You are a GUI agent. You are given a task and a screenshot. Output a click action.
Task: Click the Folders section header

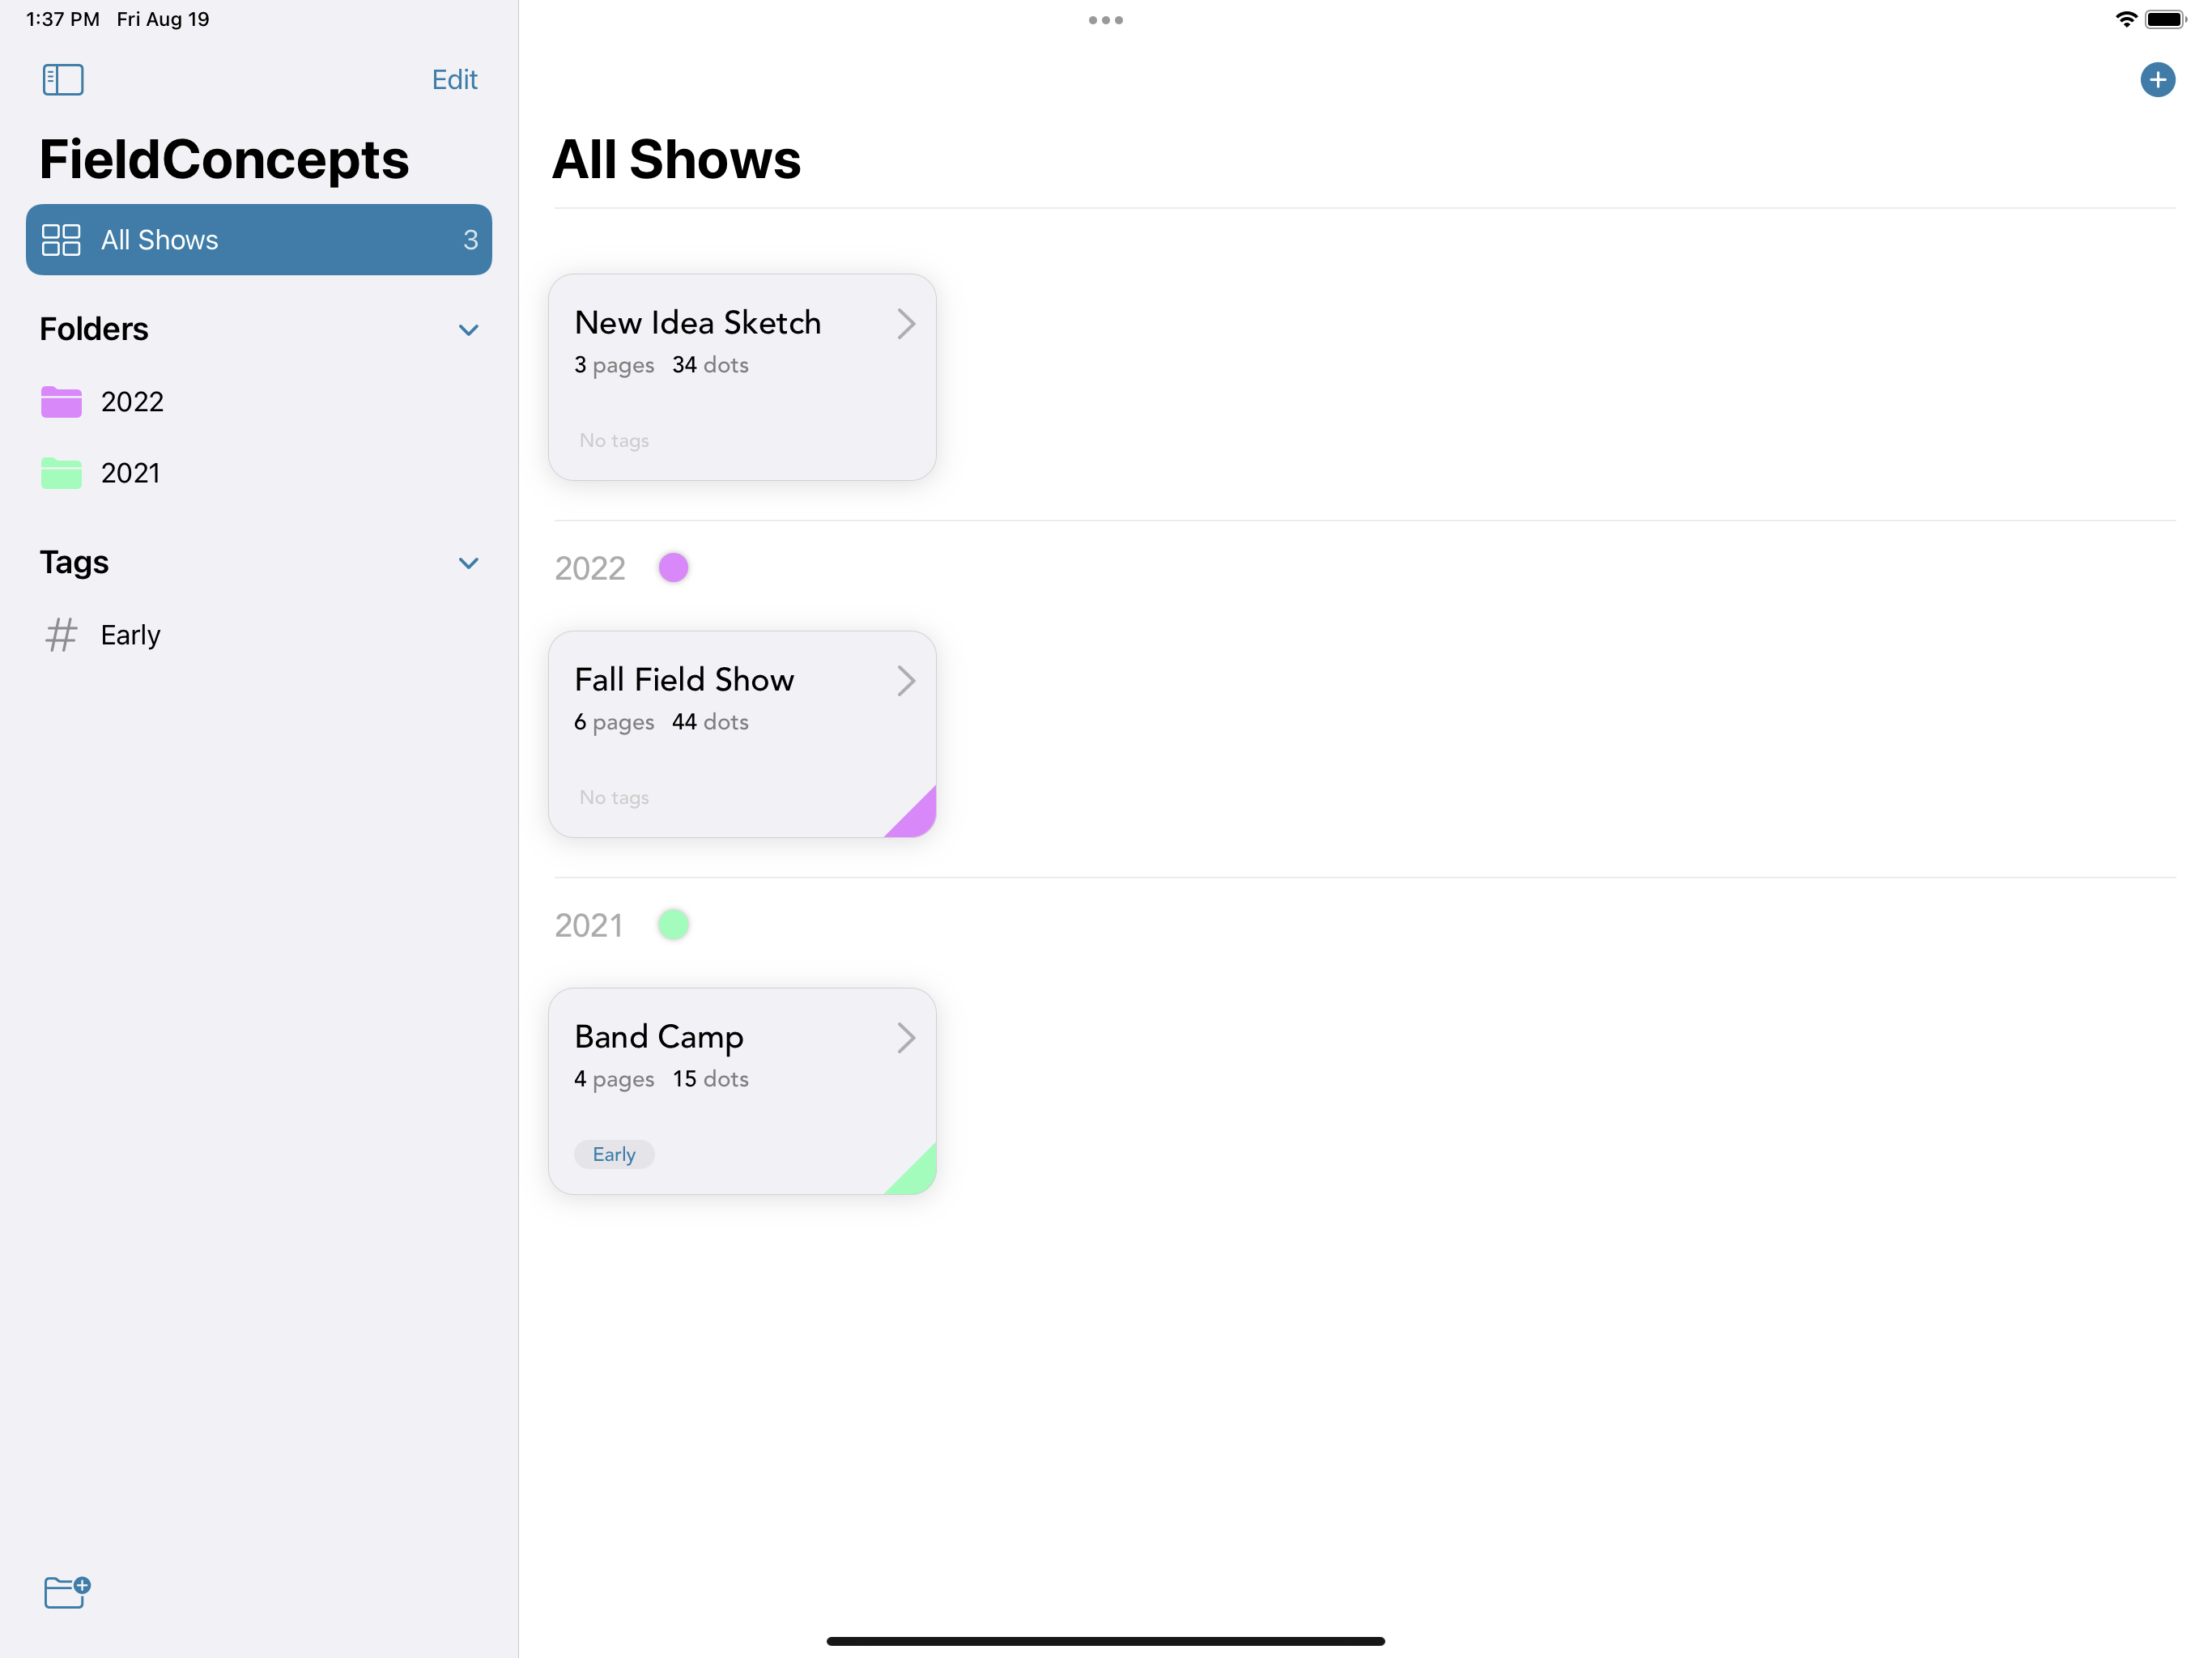[94, 329]
